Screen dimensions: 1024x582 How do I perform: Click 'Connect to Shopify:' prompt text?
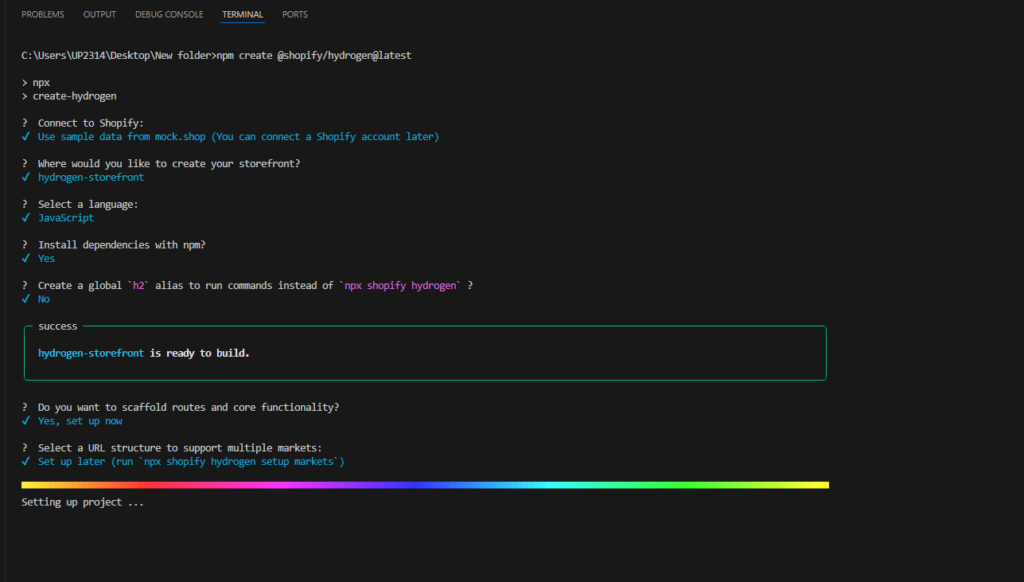(90, 123)
